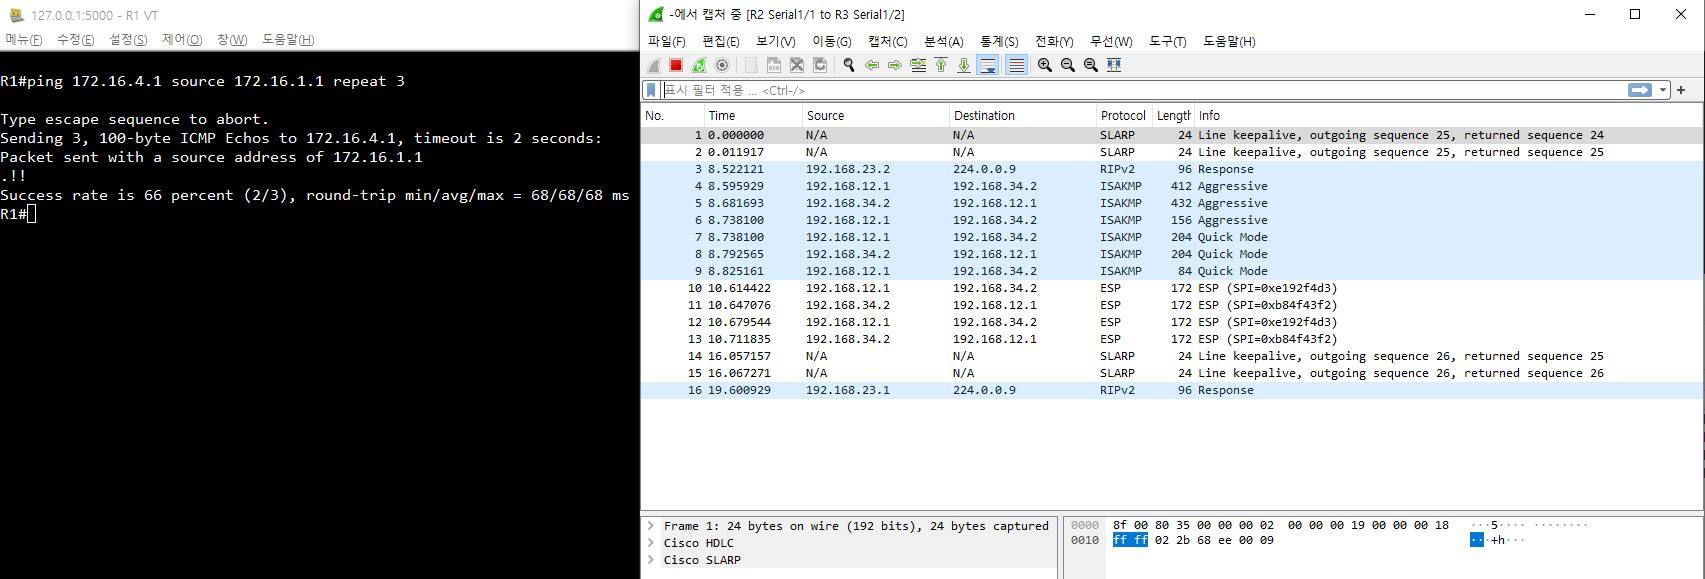
Task: Jump to first packet icon
Action: [941, 65]
